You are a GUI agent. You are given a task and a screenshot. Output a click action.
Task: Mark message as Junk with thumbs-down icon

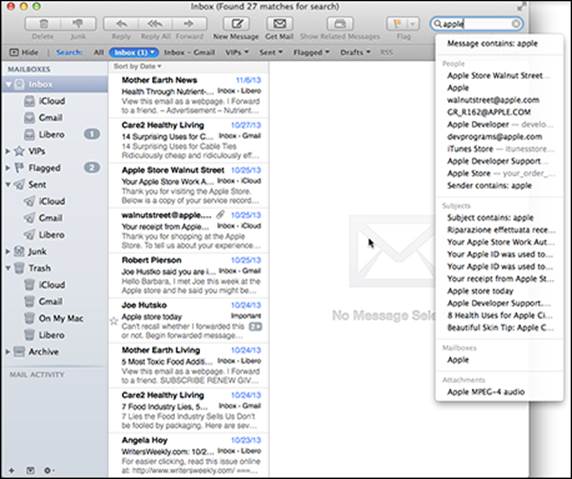78,24
